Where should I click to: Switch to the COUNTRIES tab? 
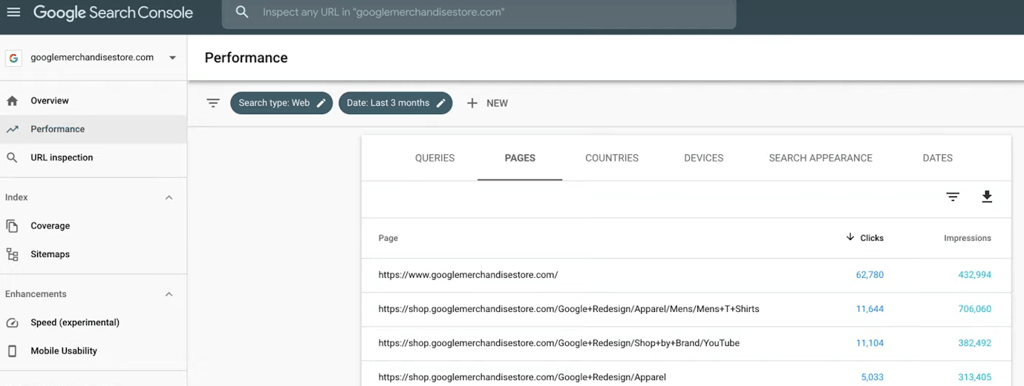tap(612, 158)
